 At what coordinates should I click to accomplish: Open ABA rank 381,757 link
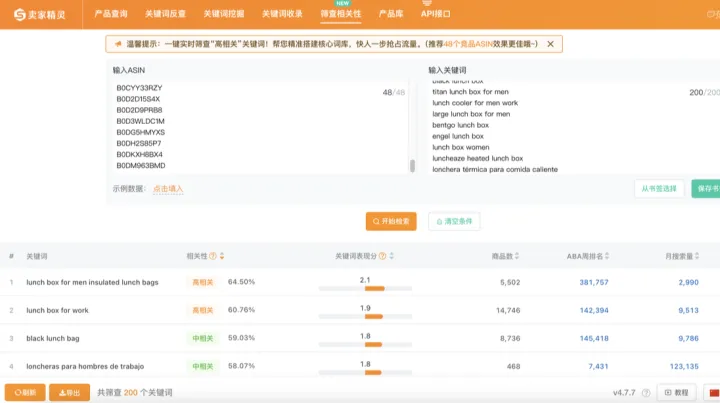click(x=594, y=282)
